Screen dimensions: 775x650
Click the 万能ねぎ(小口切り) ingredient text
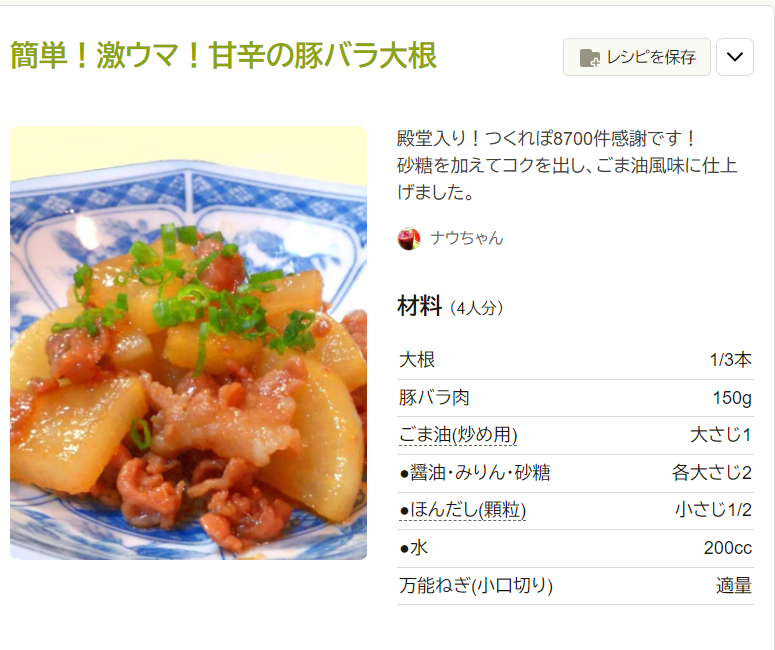pos(475,586)
